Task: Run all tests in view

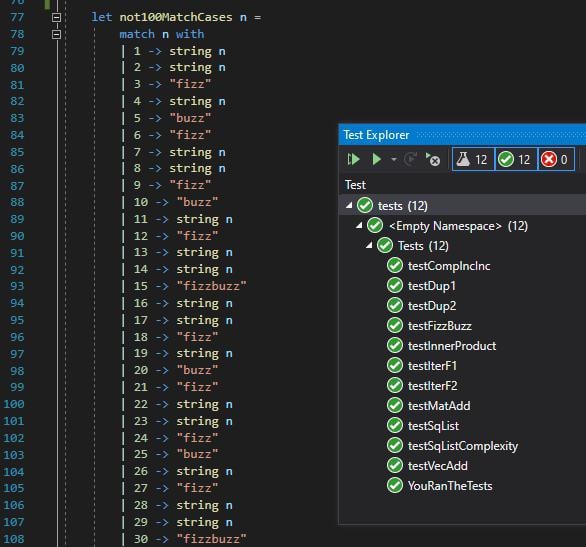Action: (353, 160)
